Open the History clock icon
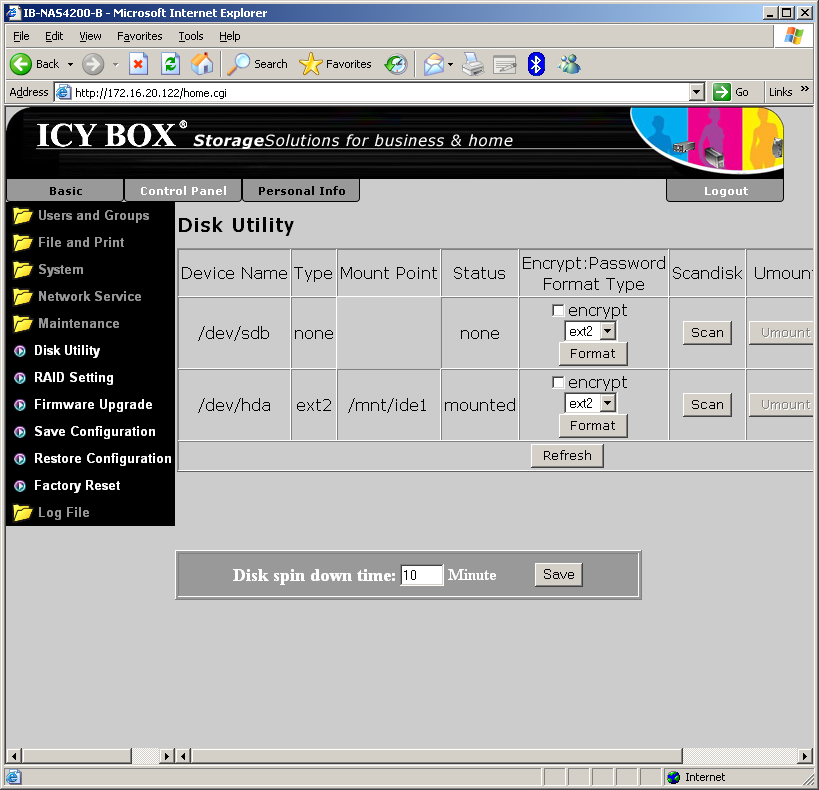819x790 pixels. pos(396,64)
